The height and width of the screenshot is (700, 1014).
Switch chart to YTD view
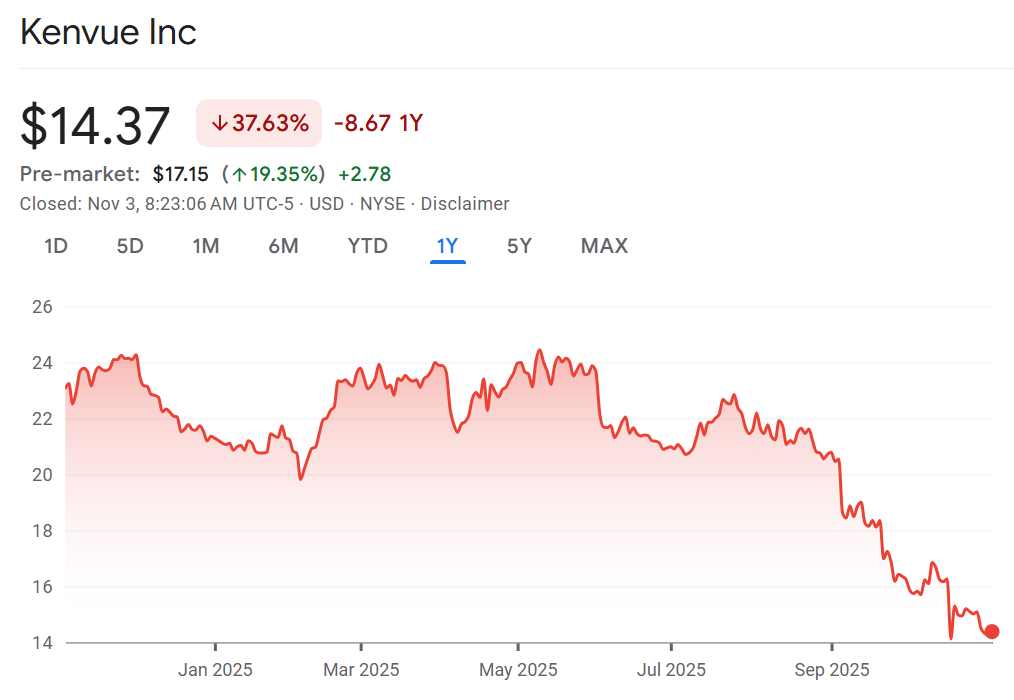[367, 246]
